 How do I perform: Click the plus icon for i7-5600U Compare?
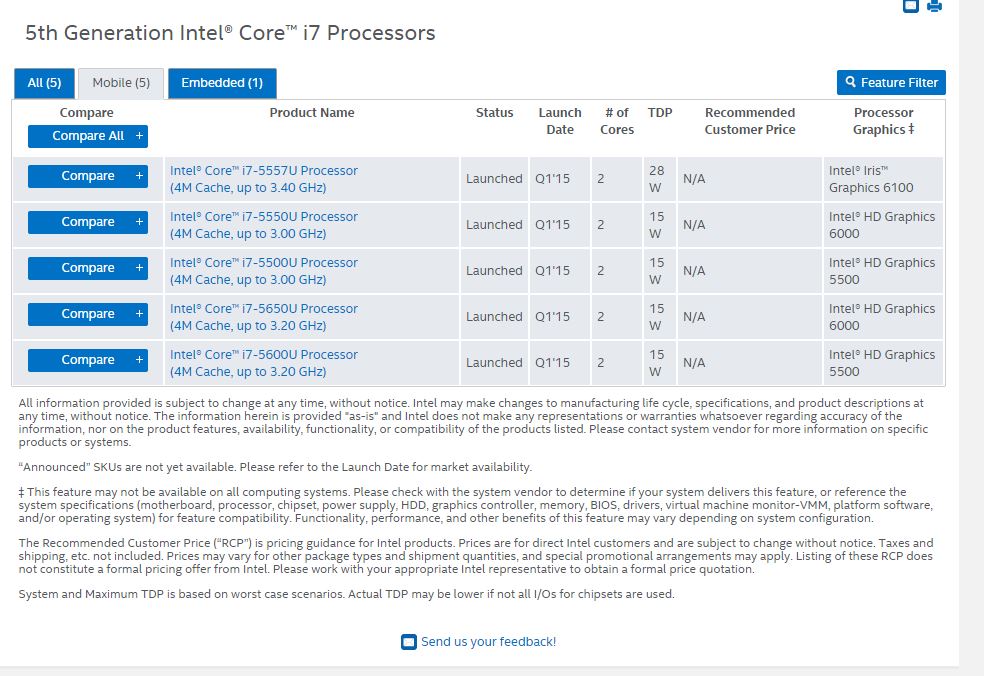139,360
